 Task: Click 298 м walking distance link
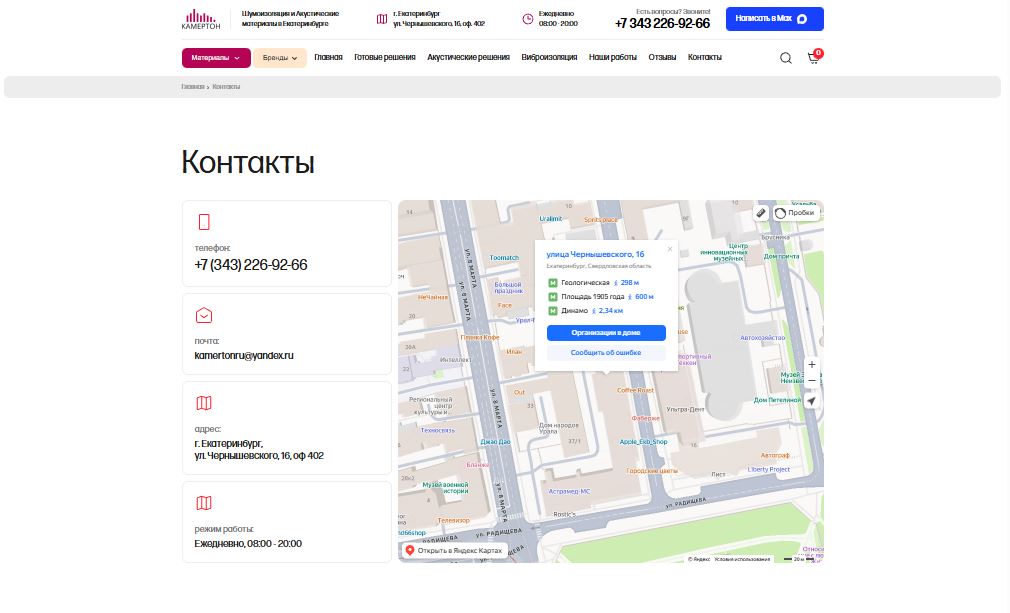pos(629,283)
